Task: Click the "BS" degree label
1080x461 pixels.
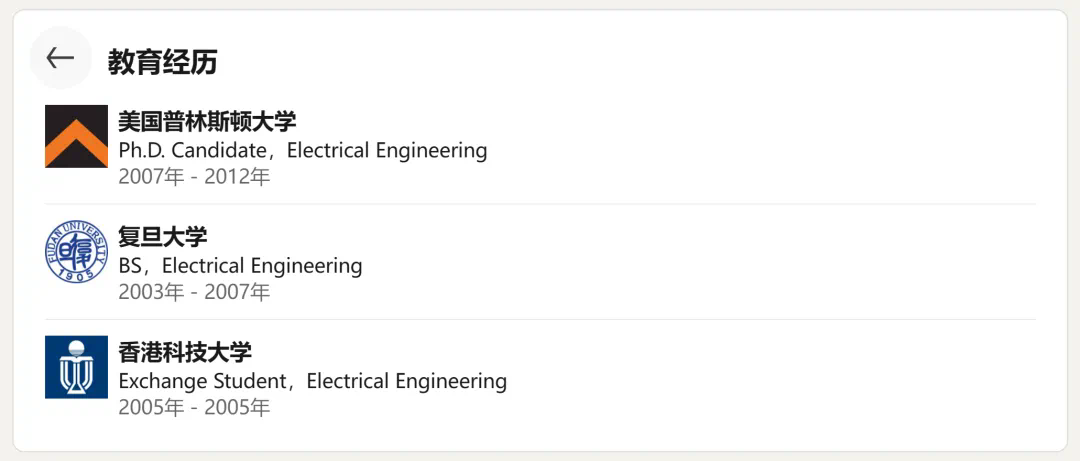Action: click(130, 266)
